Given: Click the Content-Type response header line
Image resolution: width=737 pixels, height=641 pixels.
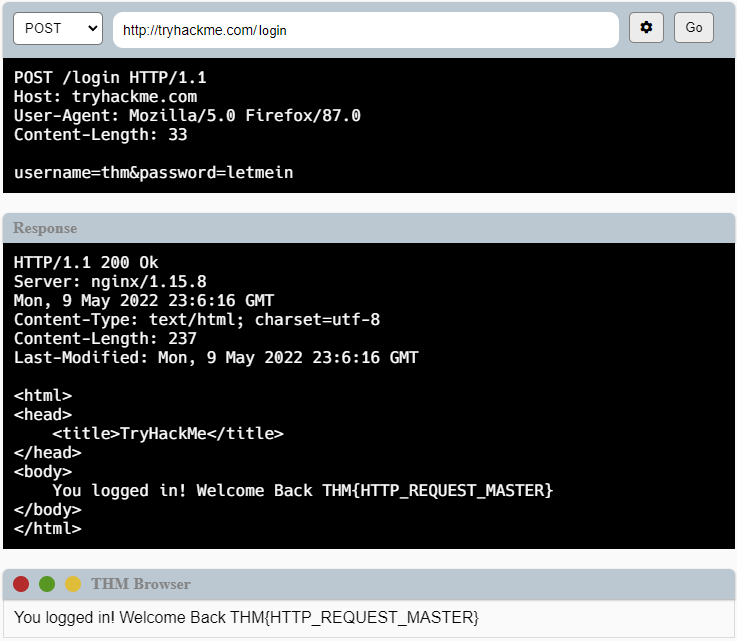Looking at the screenshot, I should [196, 320].
